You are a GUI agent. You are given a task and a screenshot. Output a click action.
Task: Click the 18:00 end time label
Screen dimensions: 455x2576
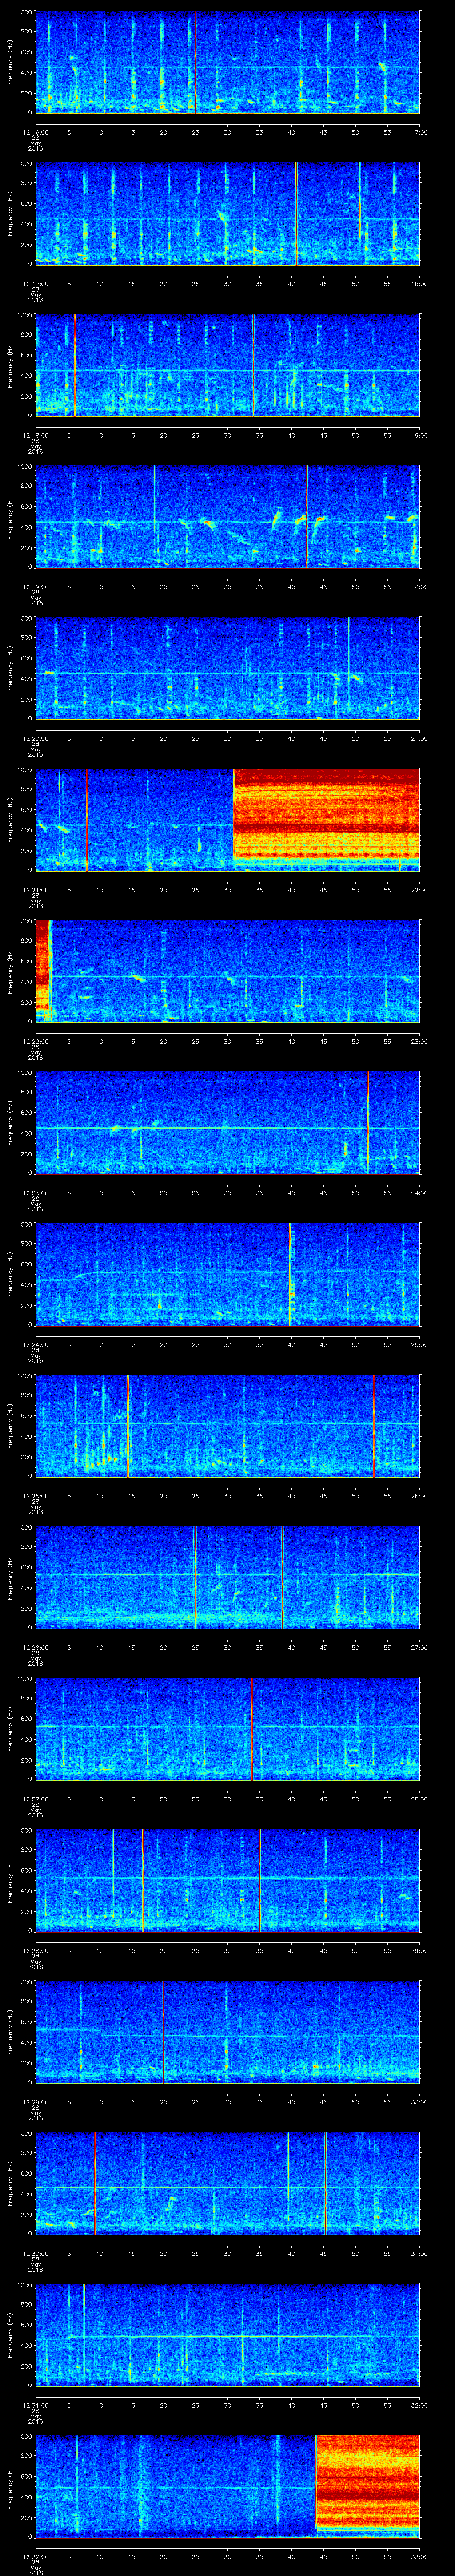pos(419,284)
